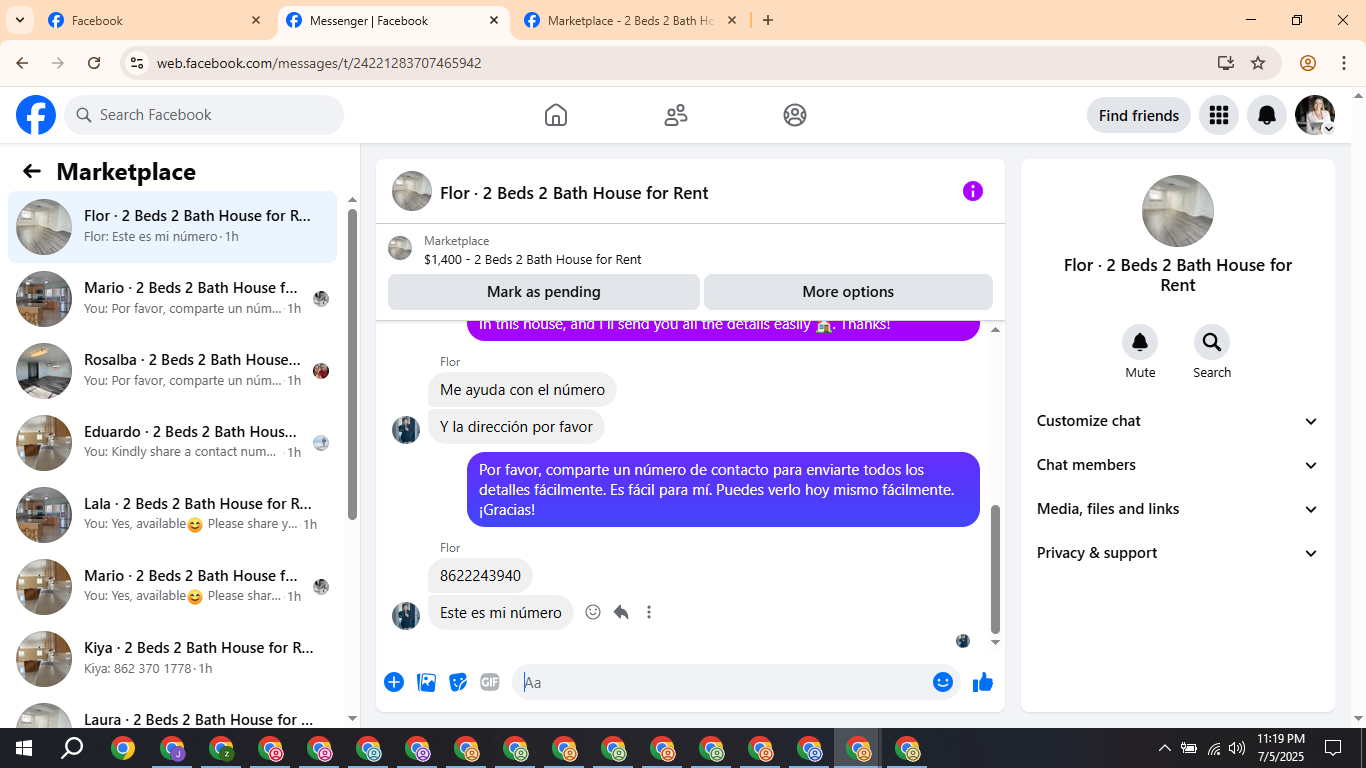Click the Facebook logo icon

pos(36,115)
